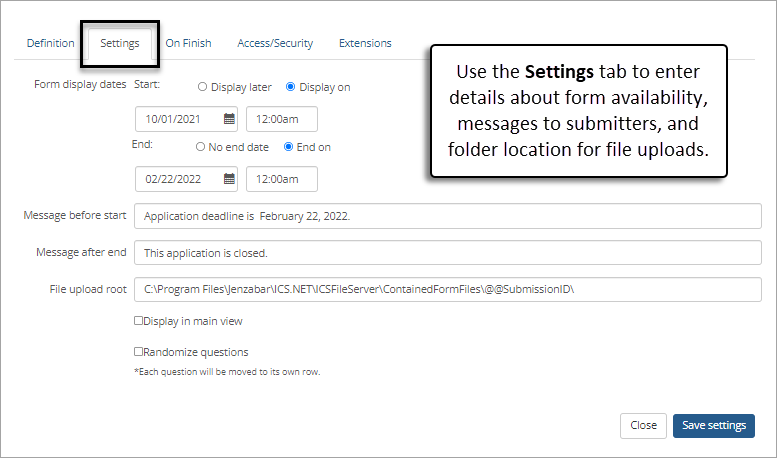The width and height of the screenshot is (778, 458).
Task: Toggle the Randomize questions checkbox
Action: (139, 352)
